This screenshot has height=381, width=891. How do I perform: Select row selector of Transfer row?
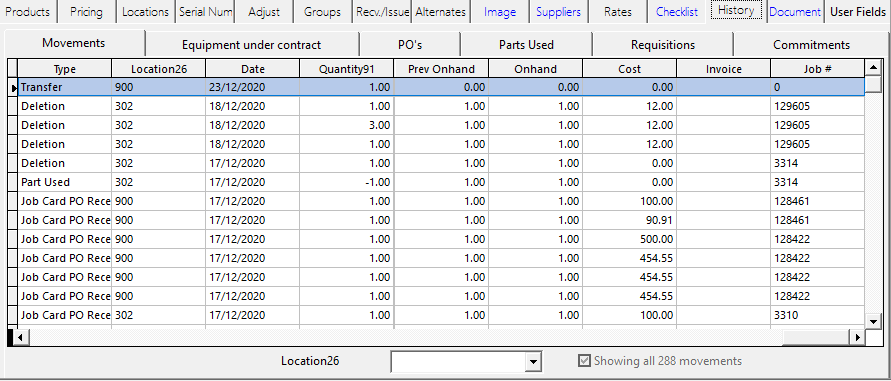pos(13,88)
